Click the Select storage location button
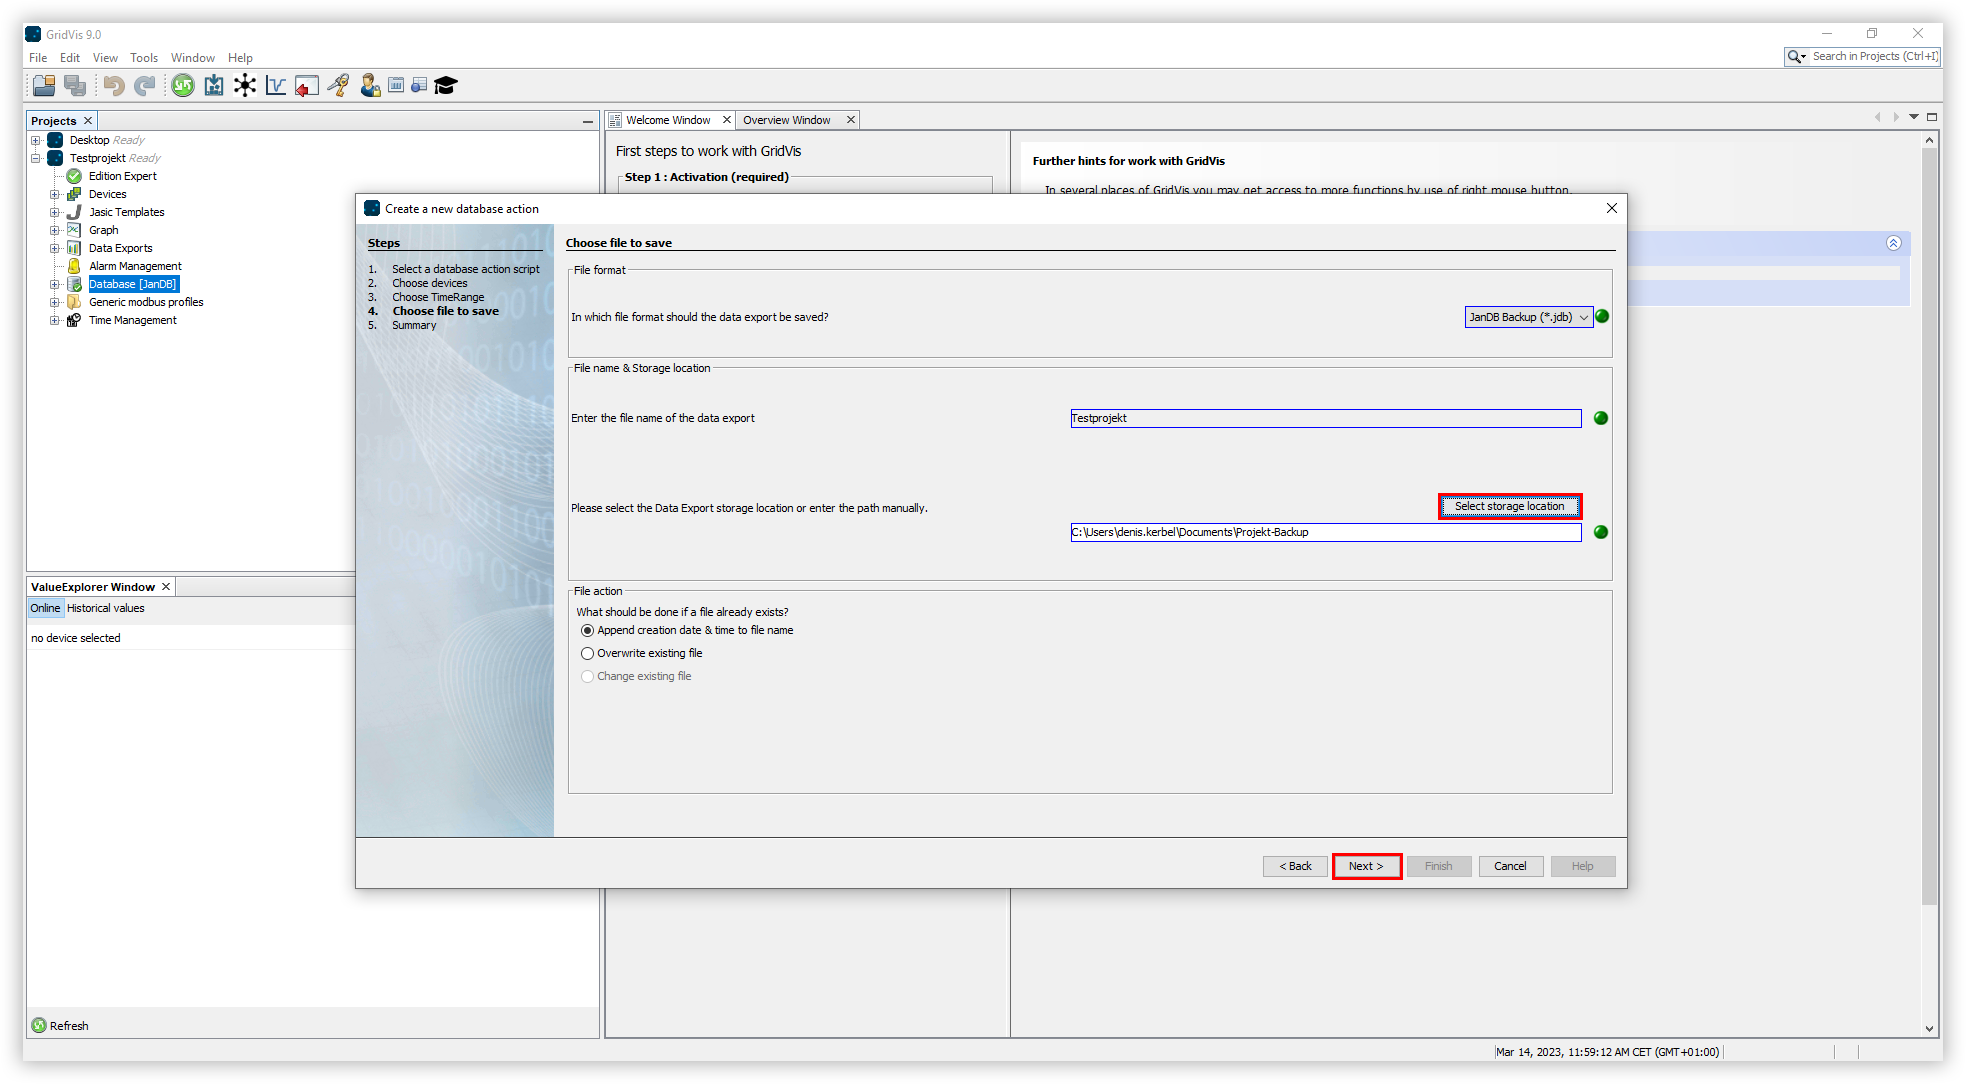Viewport: 1966px width, 1084px height. (x=1509, y=507)
